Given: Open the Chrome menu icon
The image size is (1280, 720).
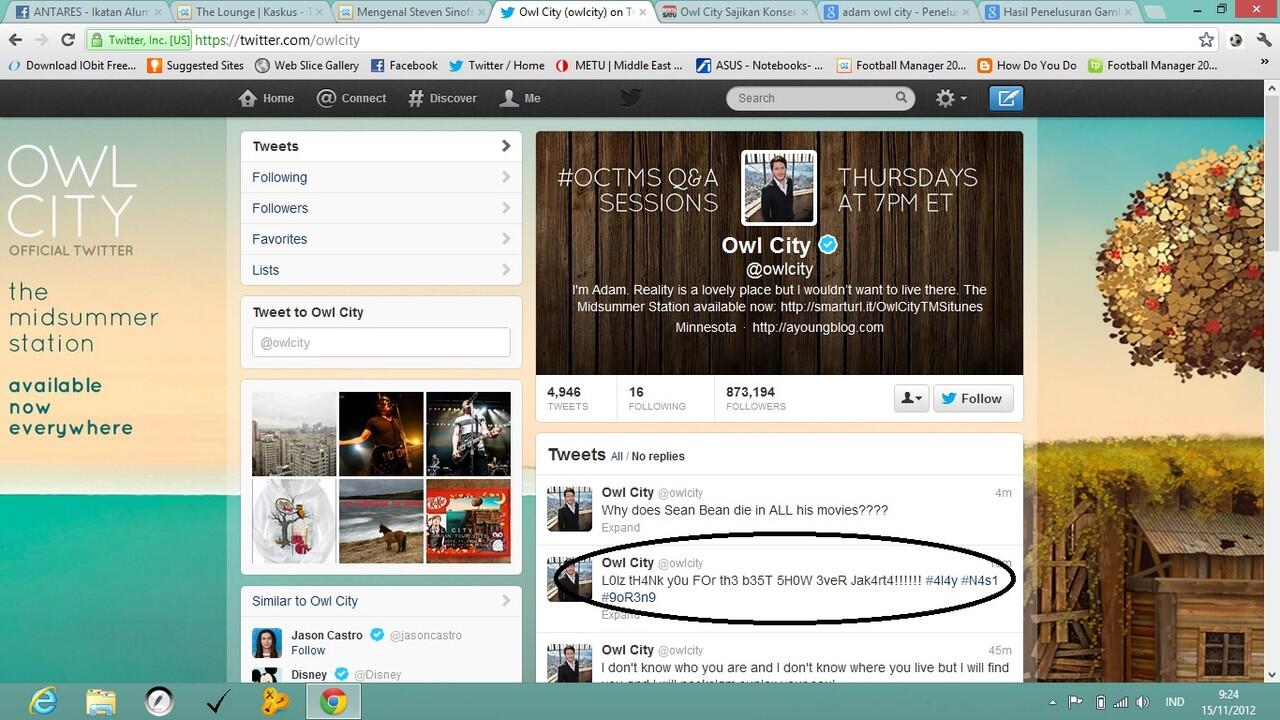Looking at the screenshot, I should (1263, 40).
